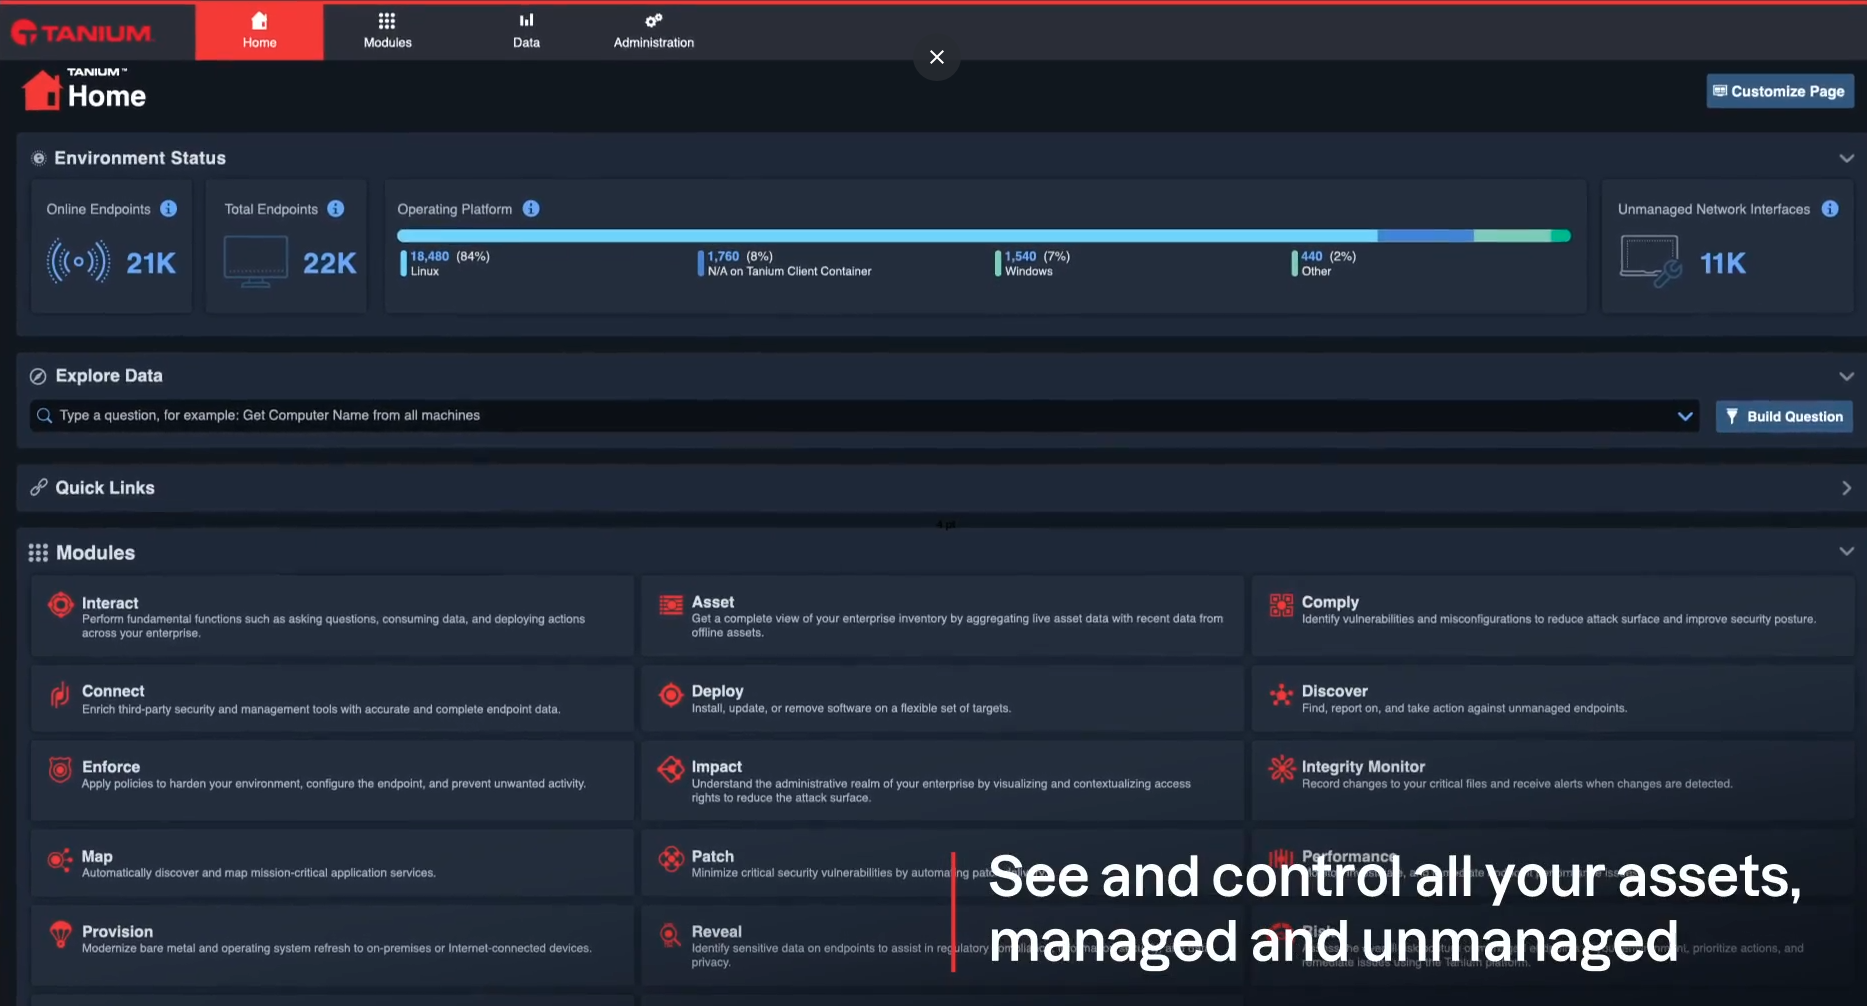Open the Reveal module
This screenshot has height=1006, width=1867.
coord(942,945)
